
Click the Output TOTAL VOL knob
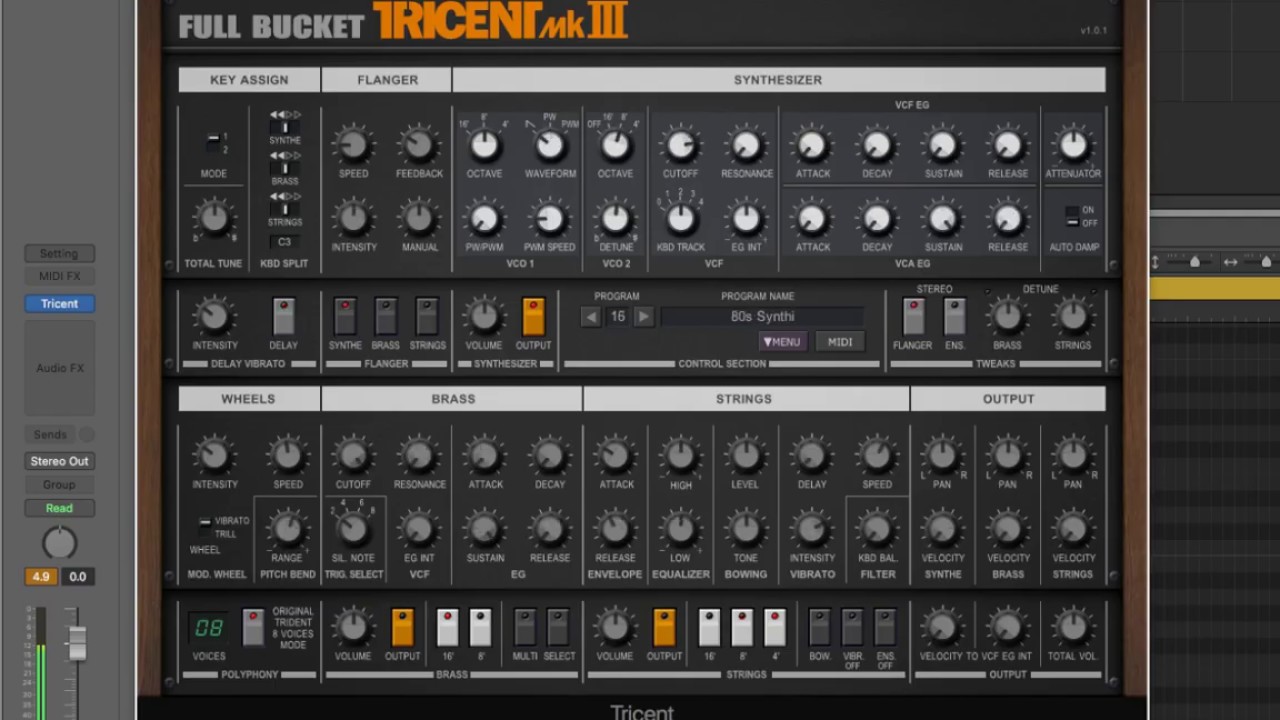click(x=1073, y=627)
